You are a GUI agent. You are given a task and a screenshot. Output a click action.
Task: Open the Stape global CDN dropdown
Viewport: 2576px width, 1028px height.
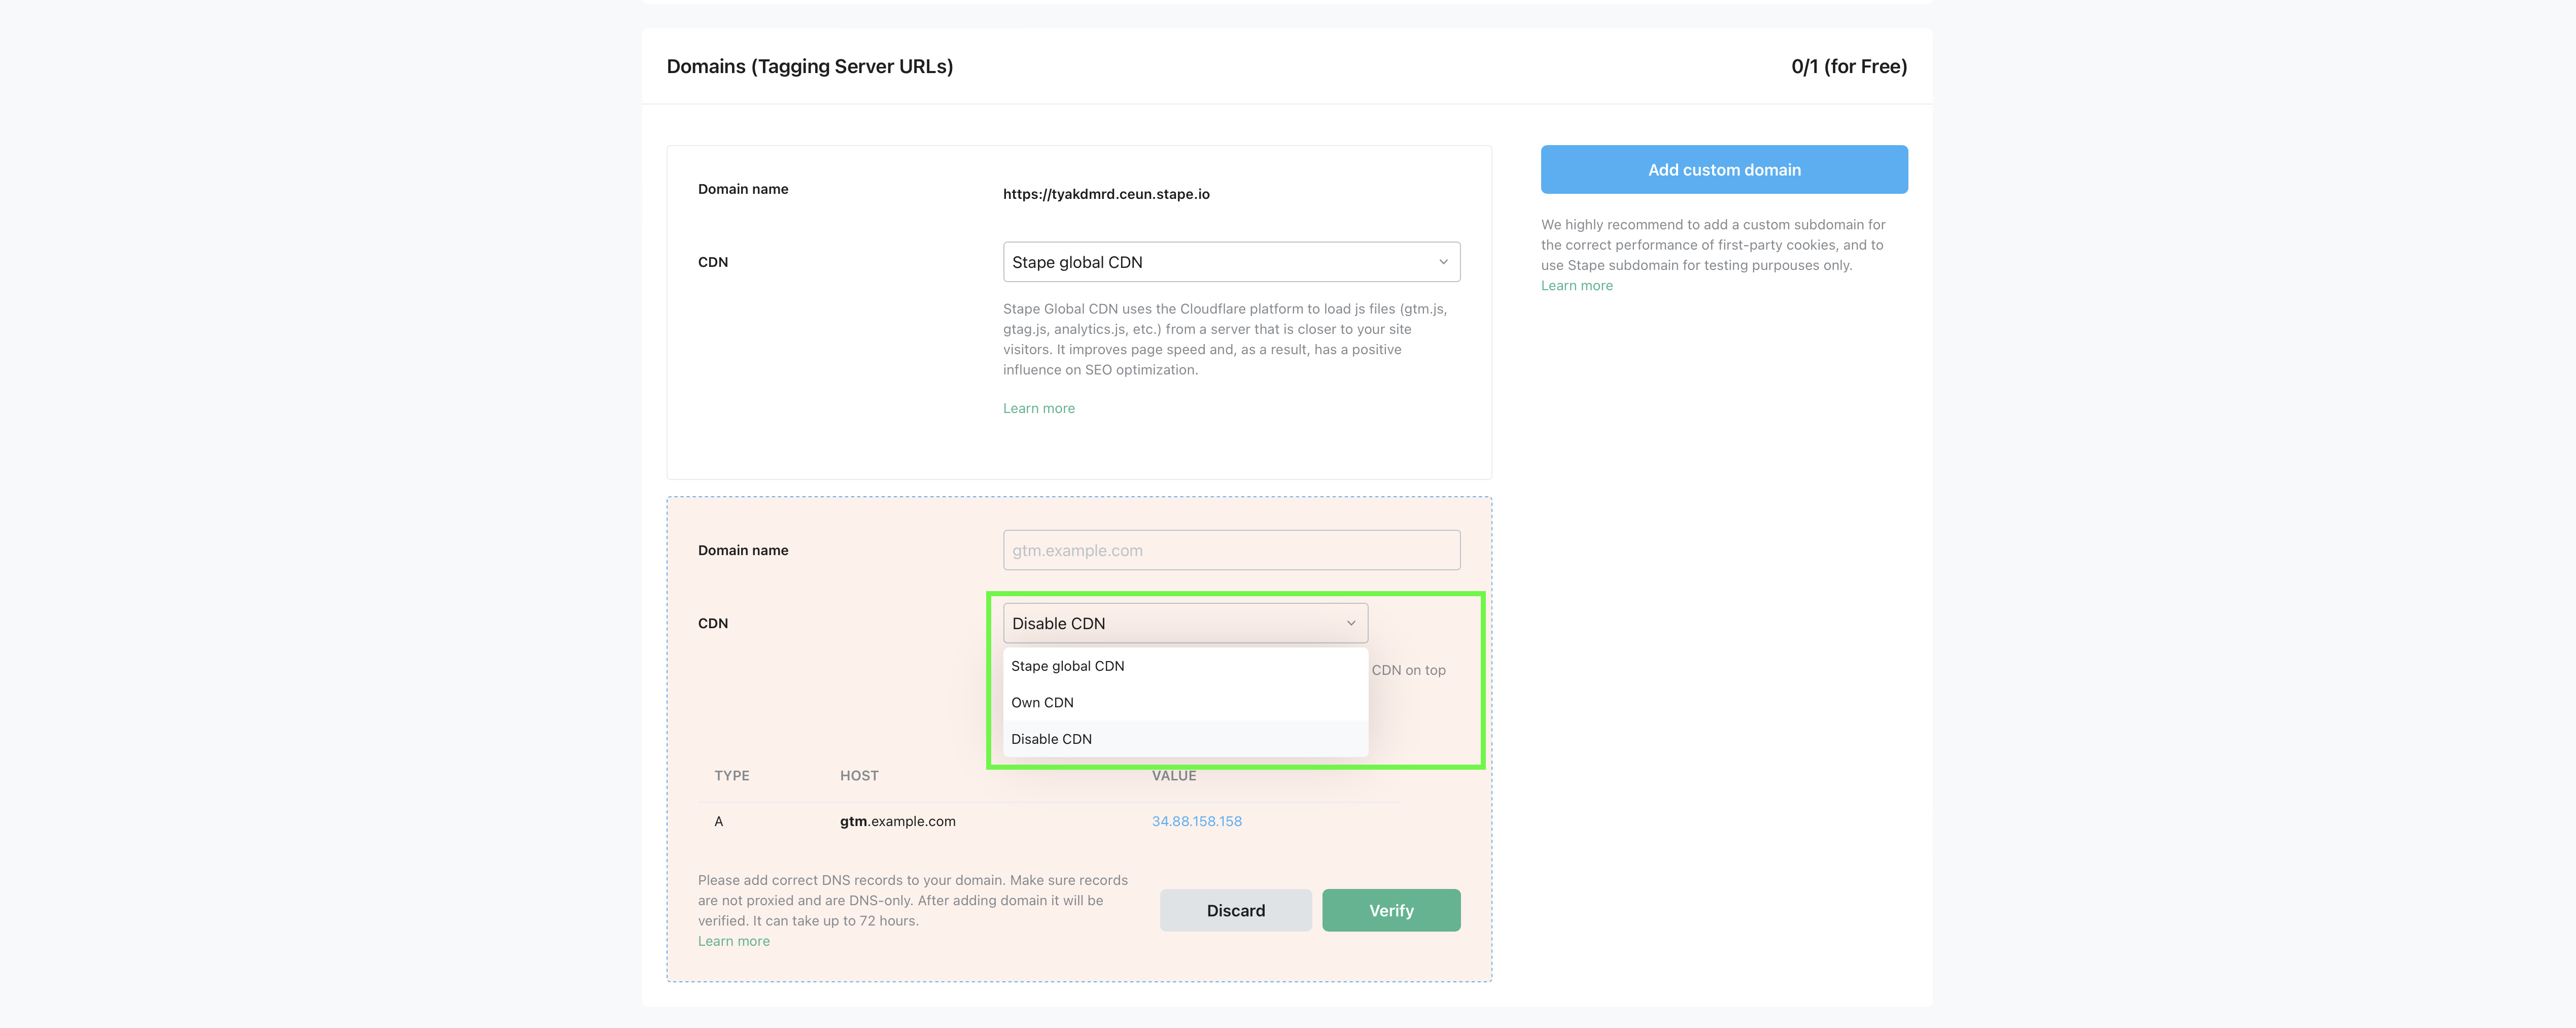(1231, 262)
